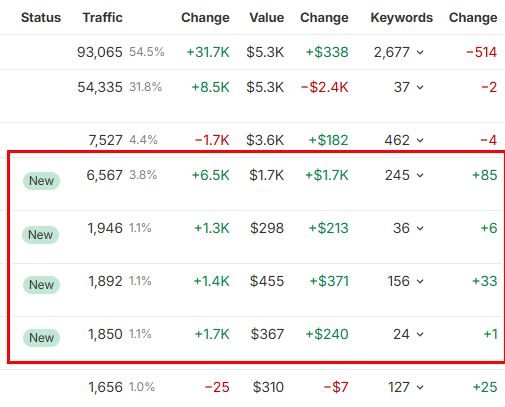The image size is (505, 407).
Task: Click the New badge in 1,892 row
Action: (41, 285)
